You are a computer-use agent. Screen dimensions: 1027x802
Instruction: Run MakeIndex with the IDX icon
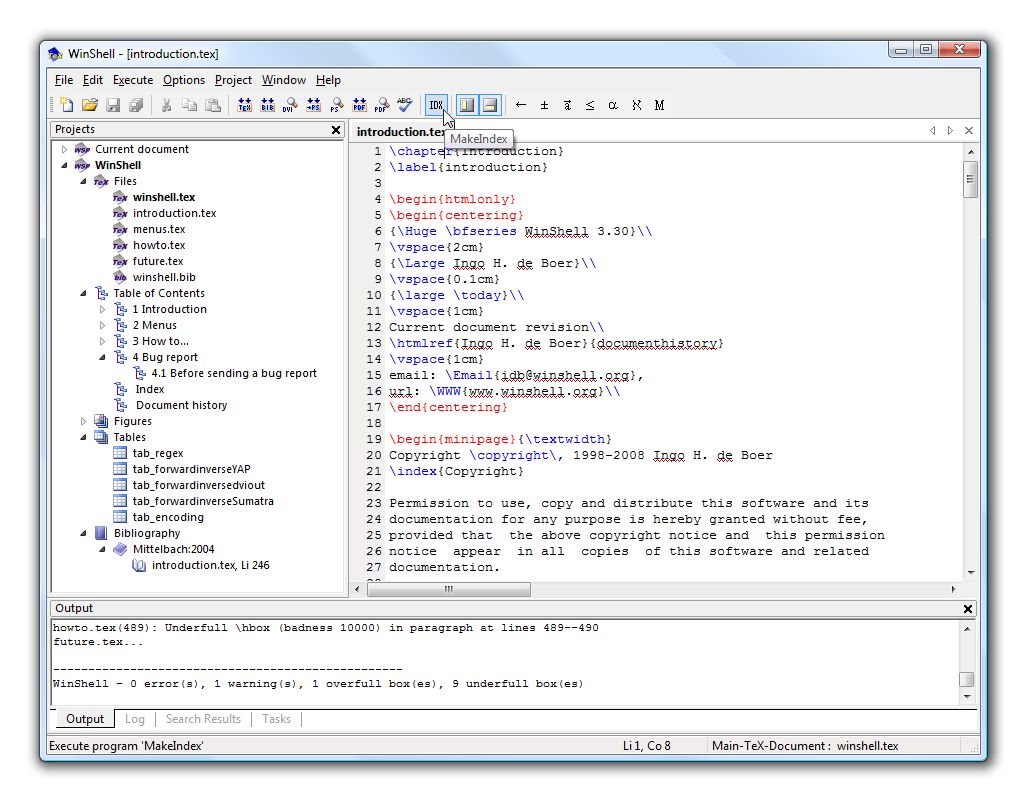pos(436,104)
